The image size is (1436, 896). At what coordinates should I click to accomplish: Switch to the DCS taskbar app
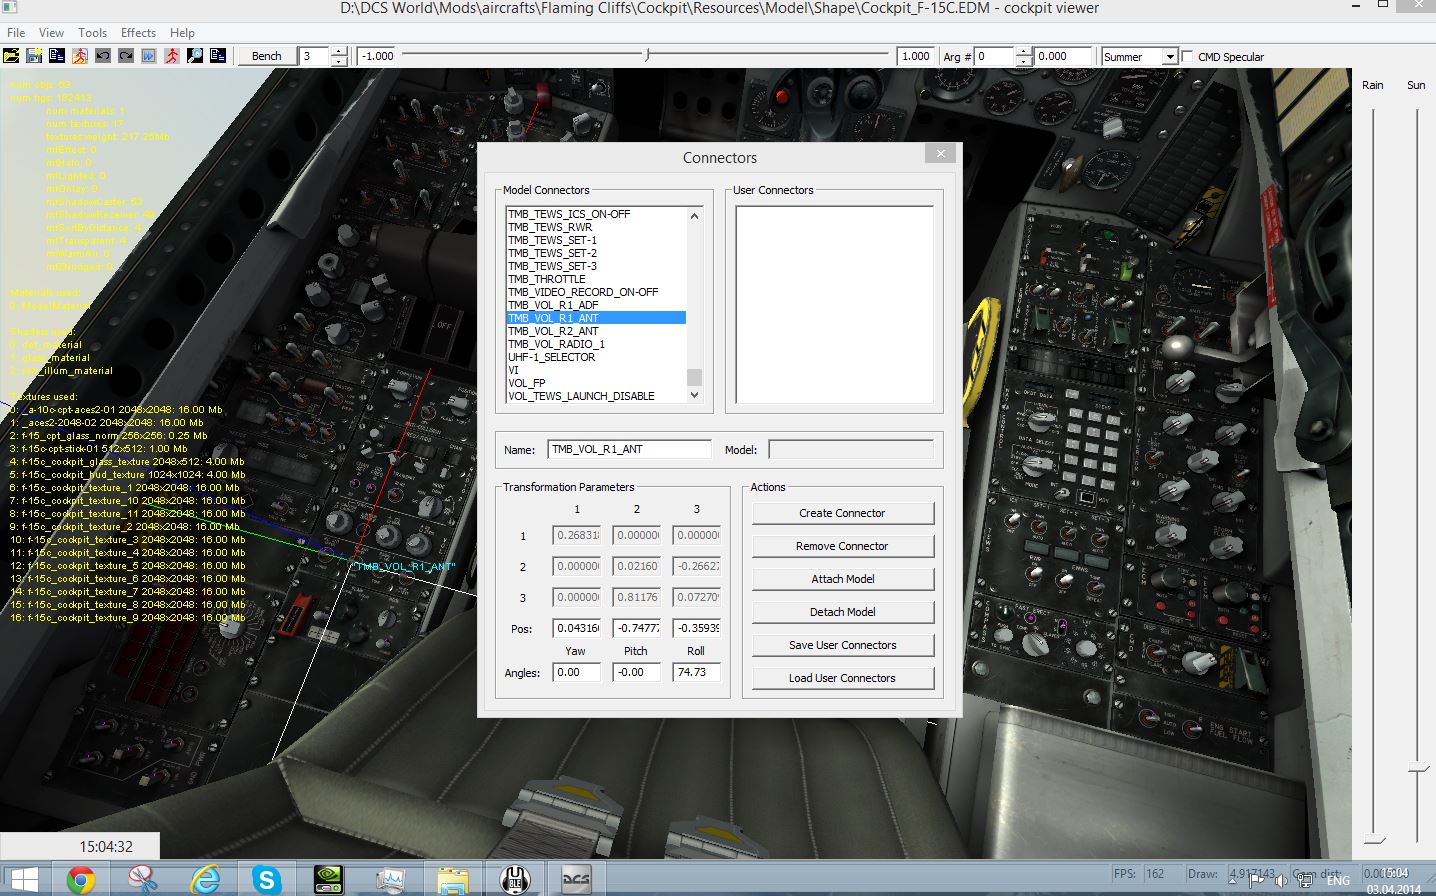pos(576,879)
